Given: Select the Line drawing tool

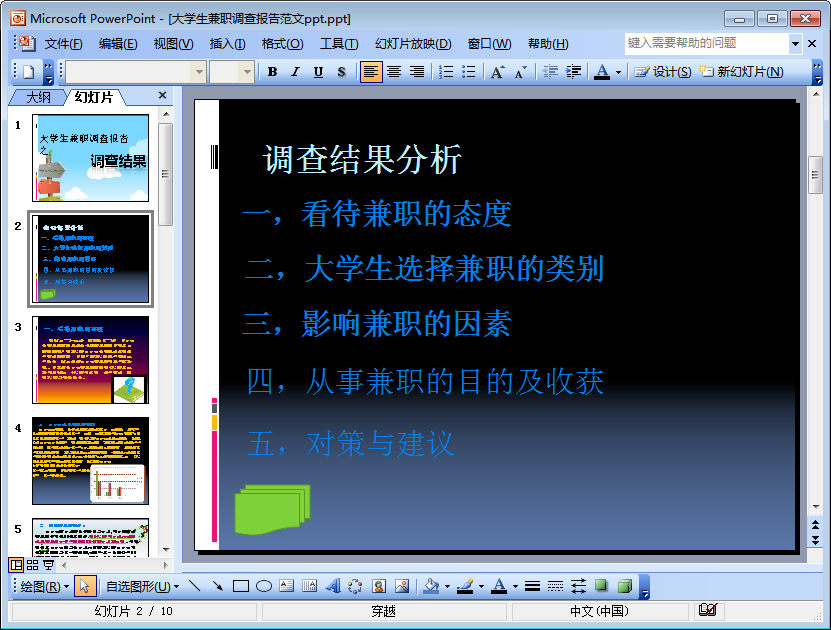Looking at the screenshot, I should [195, 586].
